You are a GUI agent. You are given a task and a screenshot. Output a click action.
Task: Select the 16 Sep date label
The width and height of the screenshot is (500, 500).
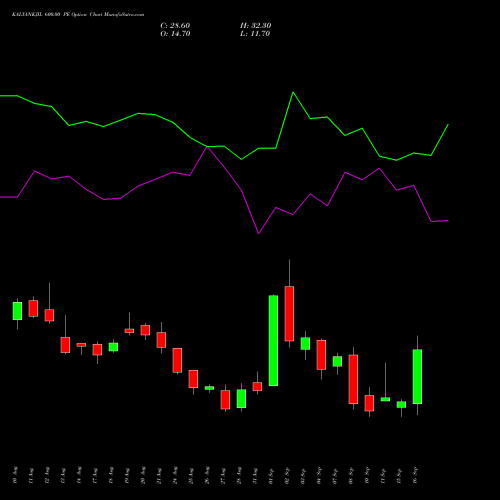[x=415, y=476]
